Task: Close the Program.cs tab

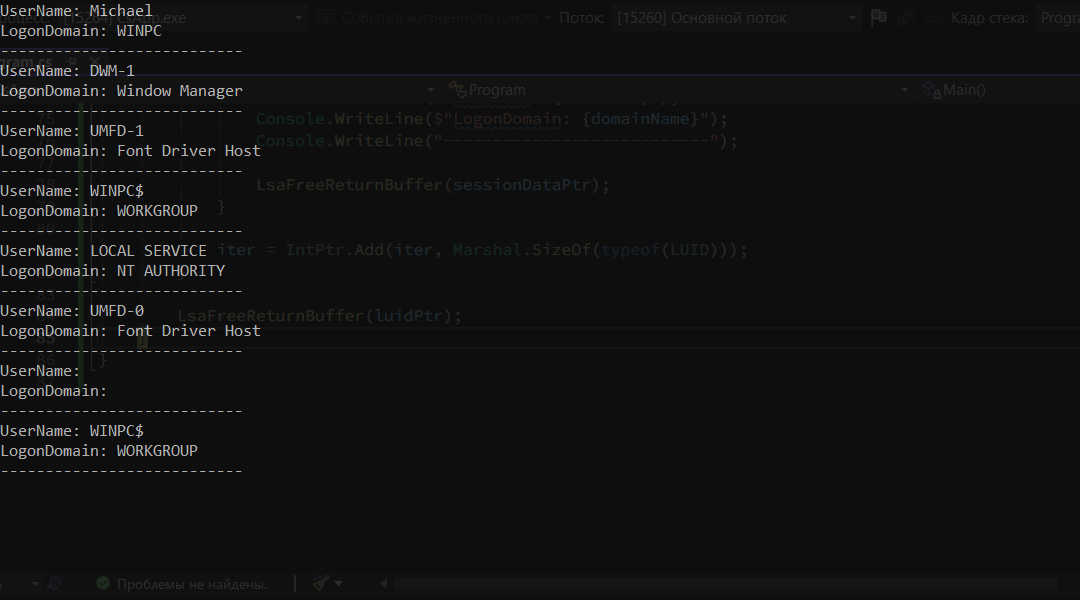Action: pyautogui.click(x=94, y=62)
